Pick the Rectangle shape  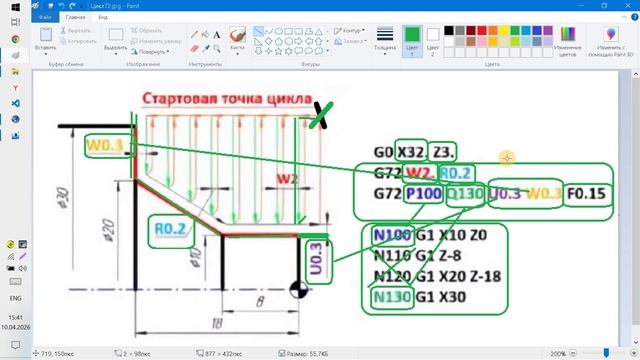pos(289,31)
